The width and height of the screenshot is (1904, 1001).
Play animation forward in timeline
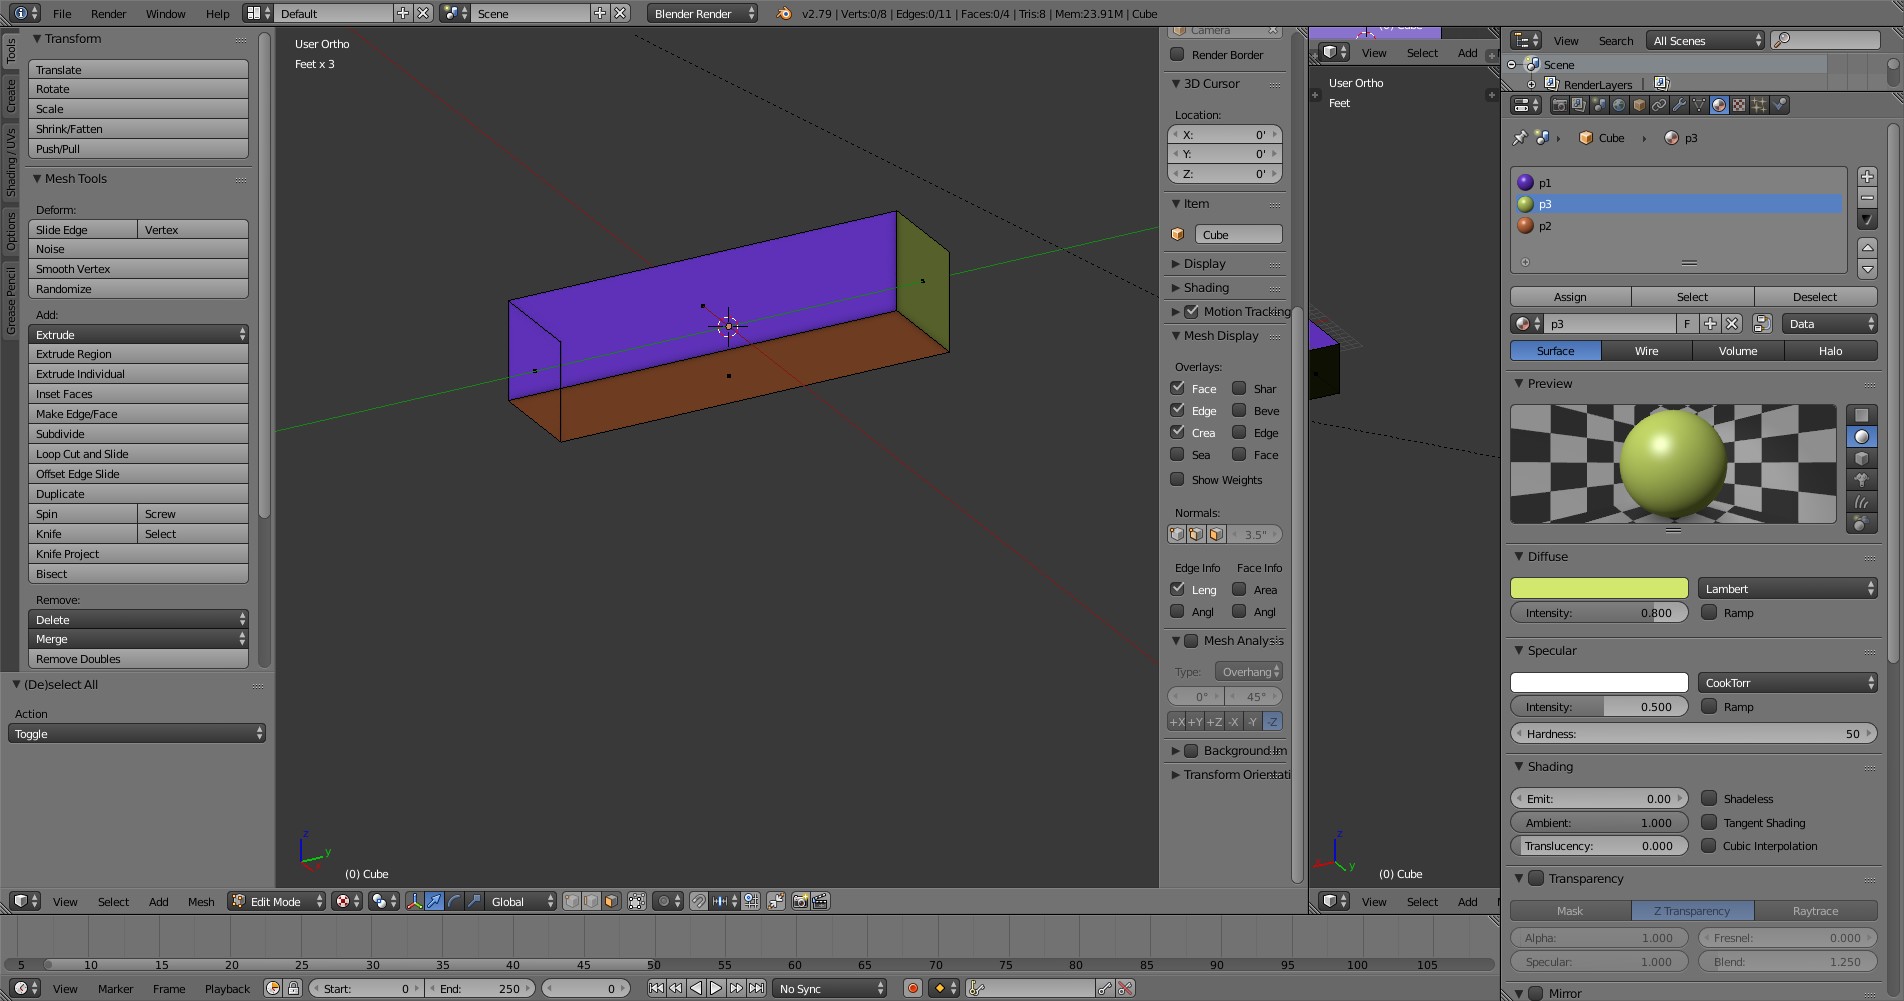pyautogui.click(x=716, y=988)
